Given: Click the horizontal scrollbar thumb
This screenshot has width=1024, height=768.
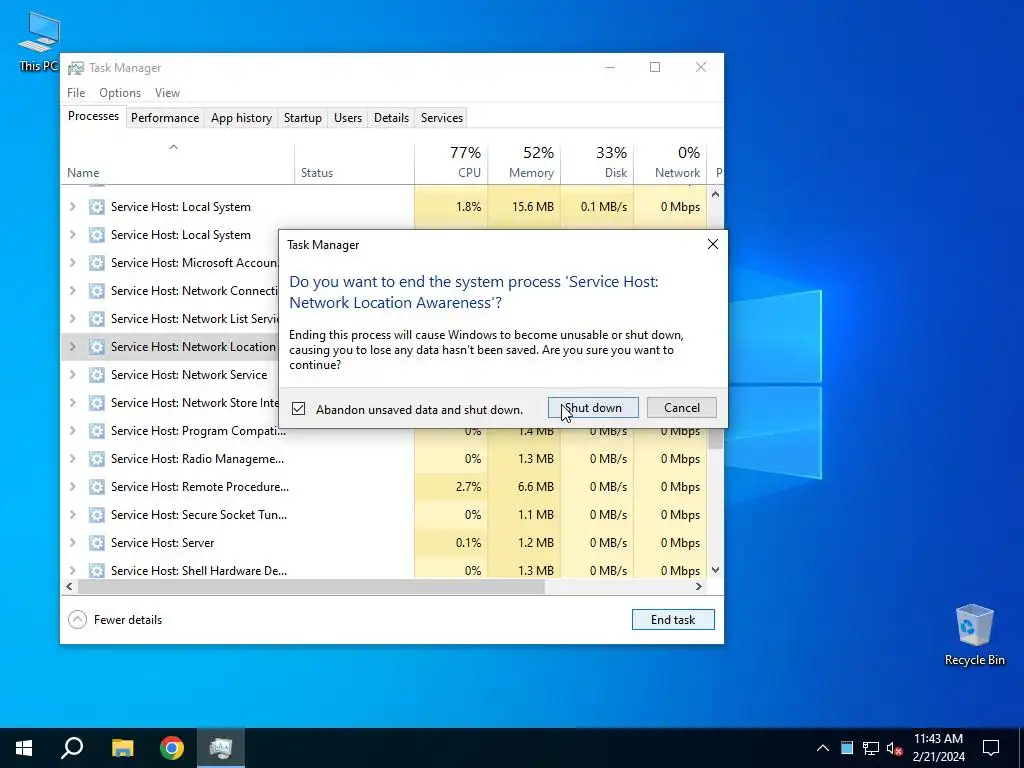Looking at the screenshot, I should pyautogui.click(x=311, y=586).
